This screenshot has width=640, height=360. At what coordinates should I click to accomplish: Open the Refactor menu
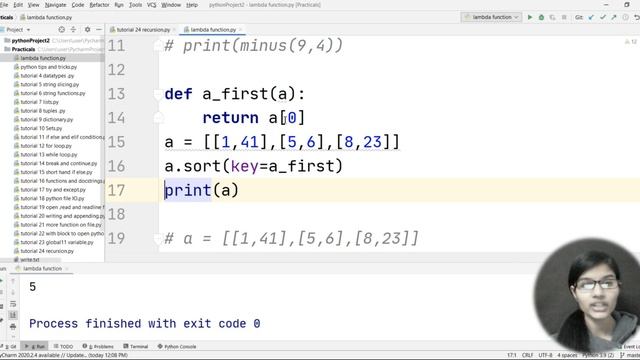pyautogui.click(x=99, y=5)
